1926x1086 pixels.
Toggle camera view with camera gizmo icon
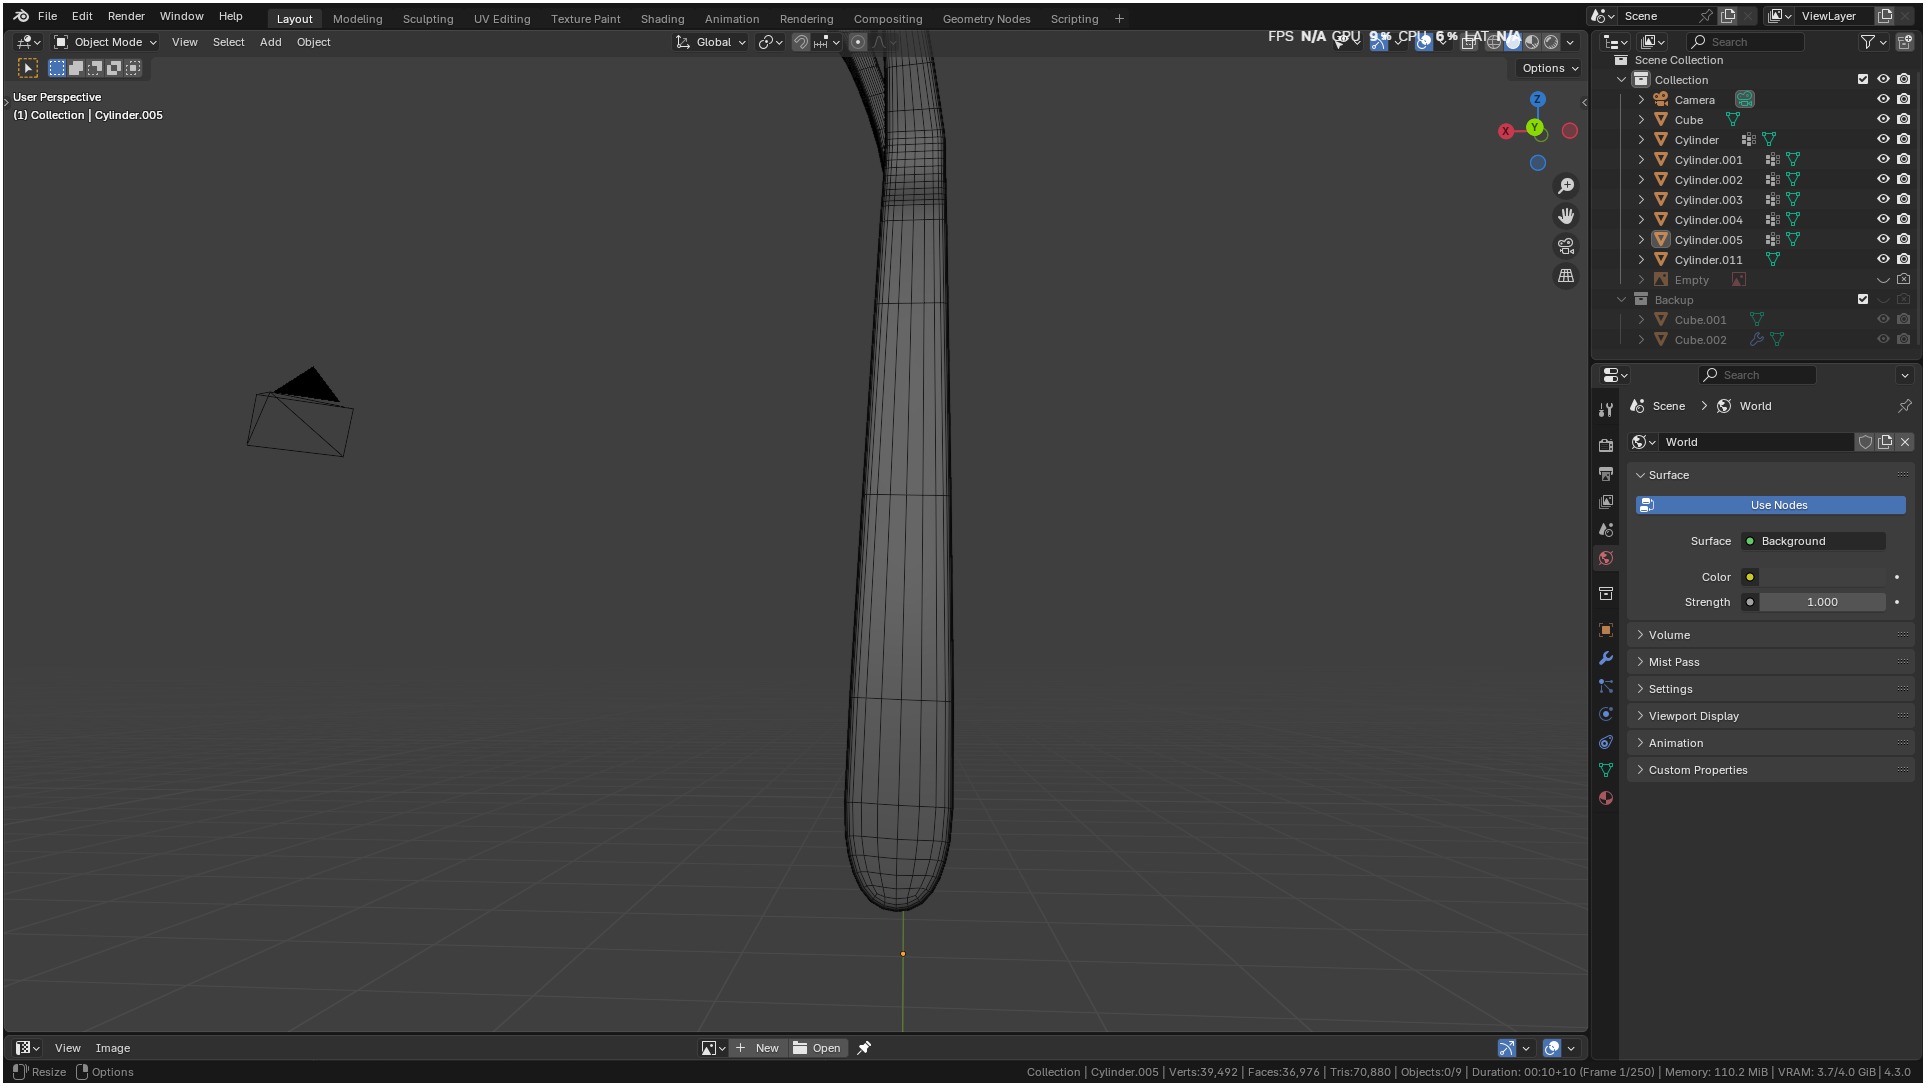coord(1566,246)
